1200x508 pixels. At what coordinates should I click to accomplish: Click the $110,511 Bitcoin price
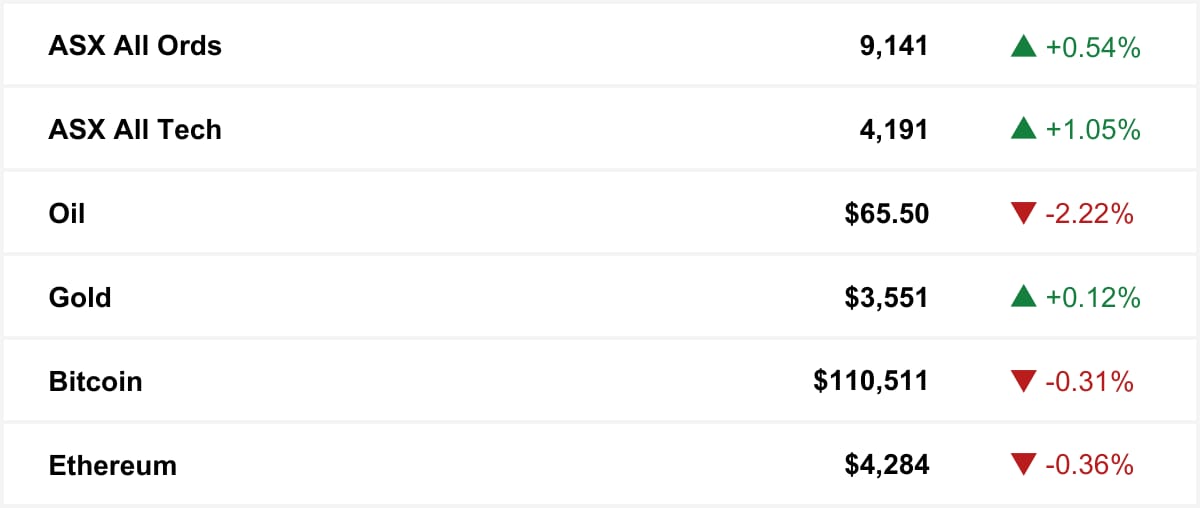[871, 382]
